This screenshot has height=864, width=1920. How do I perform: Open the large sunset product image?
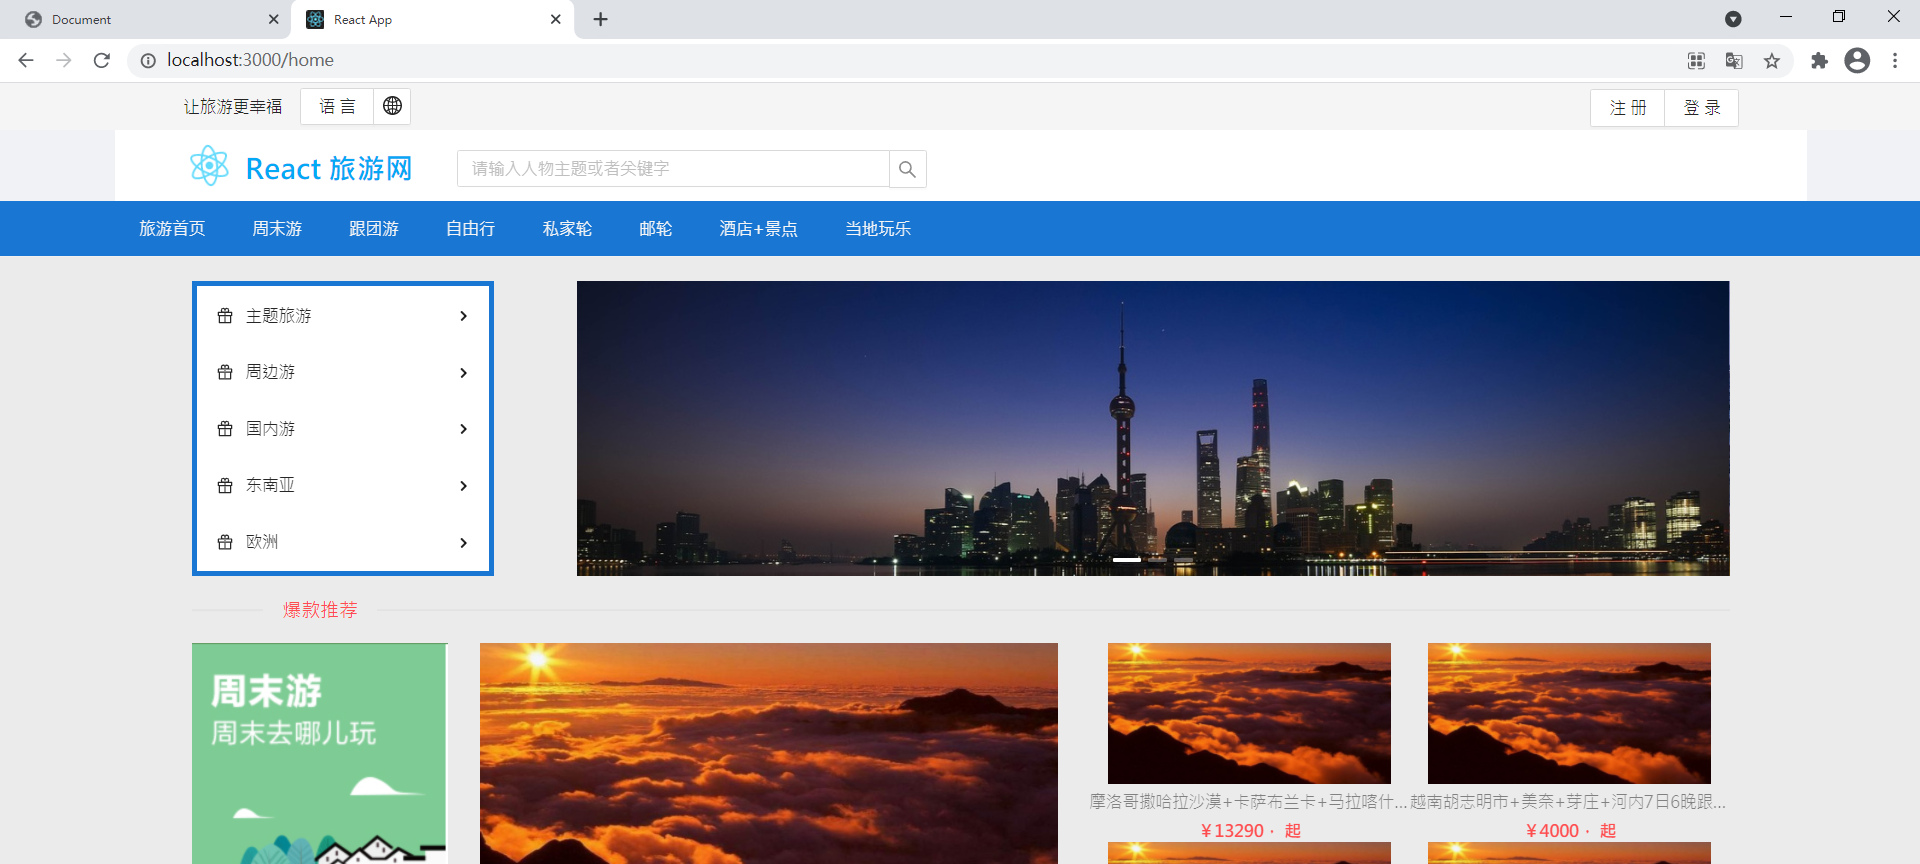pyautogui.click(x=769, y=753)
